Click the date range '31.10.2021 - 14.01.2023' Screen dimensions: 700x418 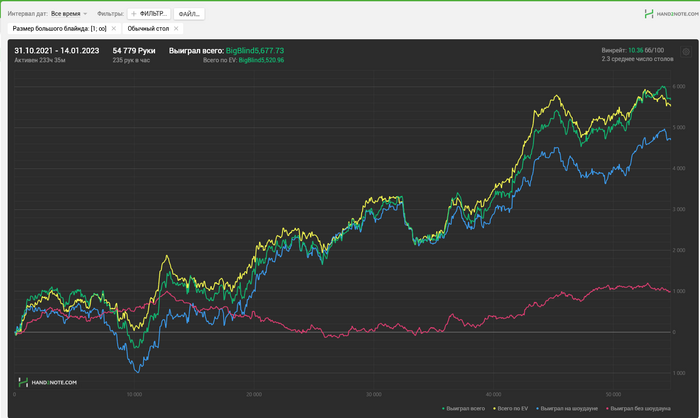point(57,51)
